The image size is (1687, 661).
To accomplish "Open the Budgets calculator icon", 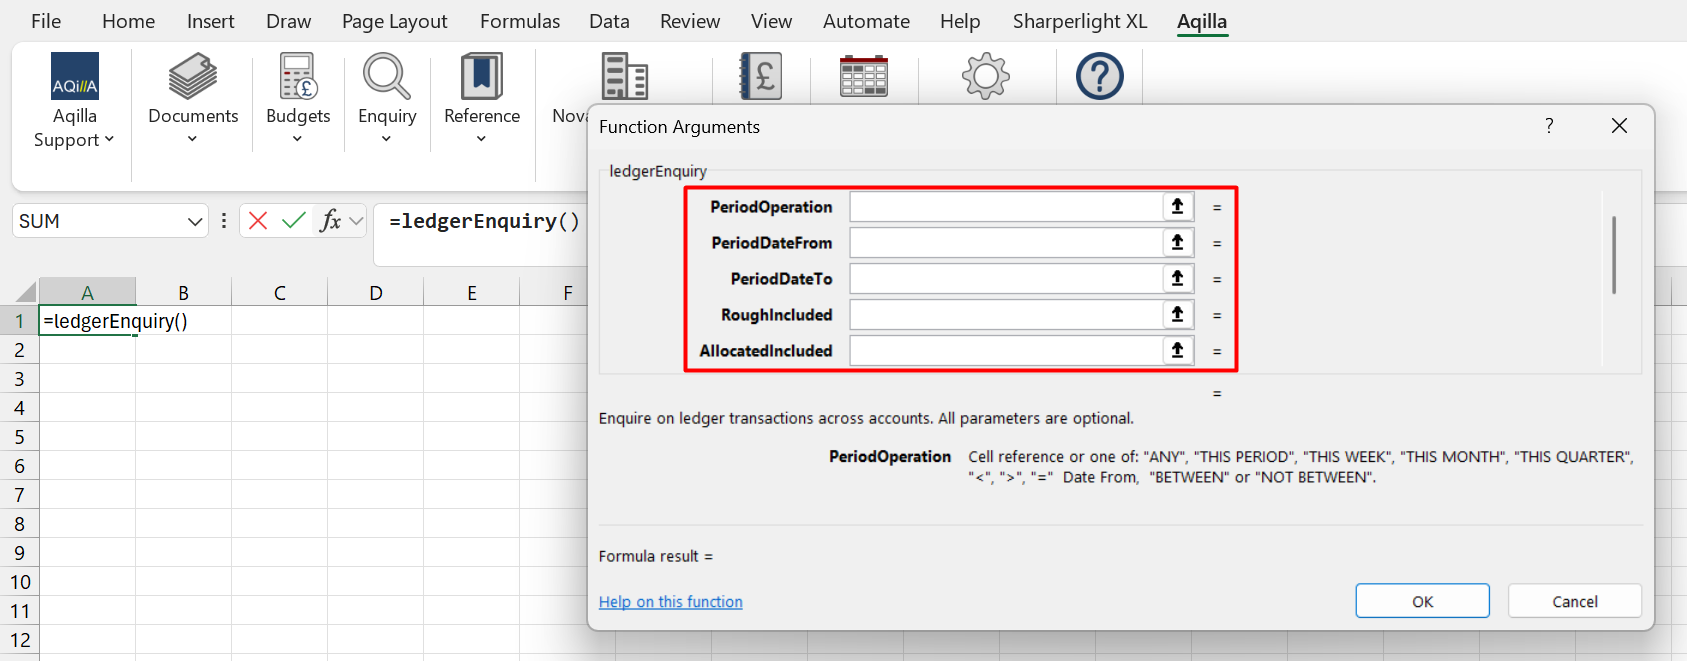I will (x=298, y=77).
